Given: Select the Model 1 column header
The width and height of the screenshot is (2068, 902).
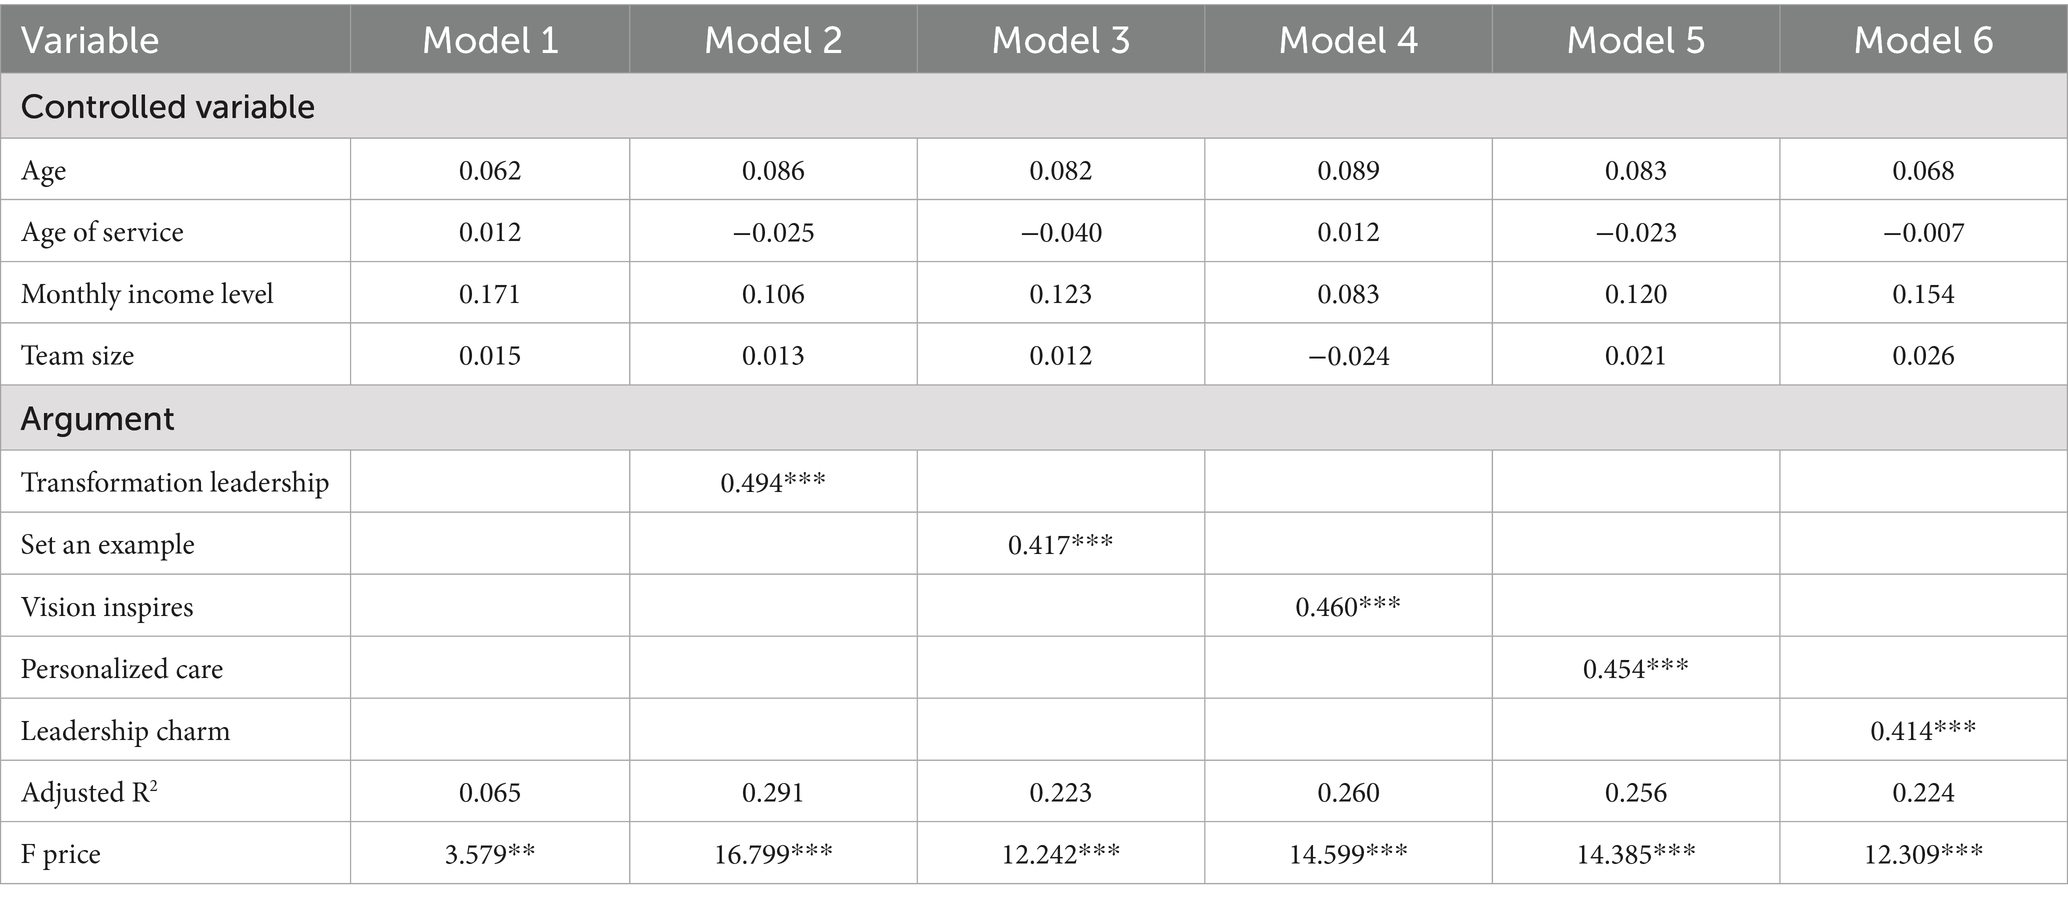Looking at the screenshot, I should tap(490, 40).
